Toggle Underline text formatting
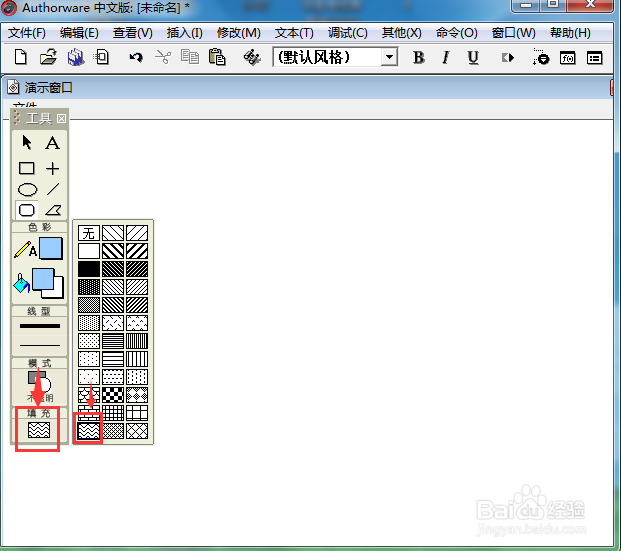 click(x=473, y=58)
